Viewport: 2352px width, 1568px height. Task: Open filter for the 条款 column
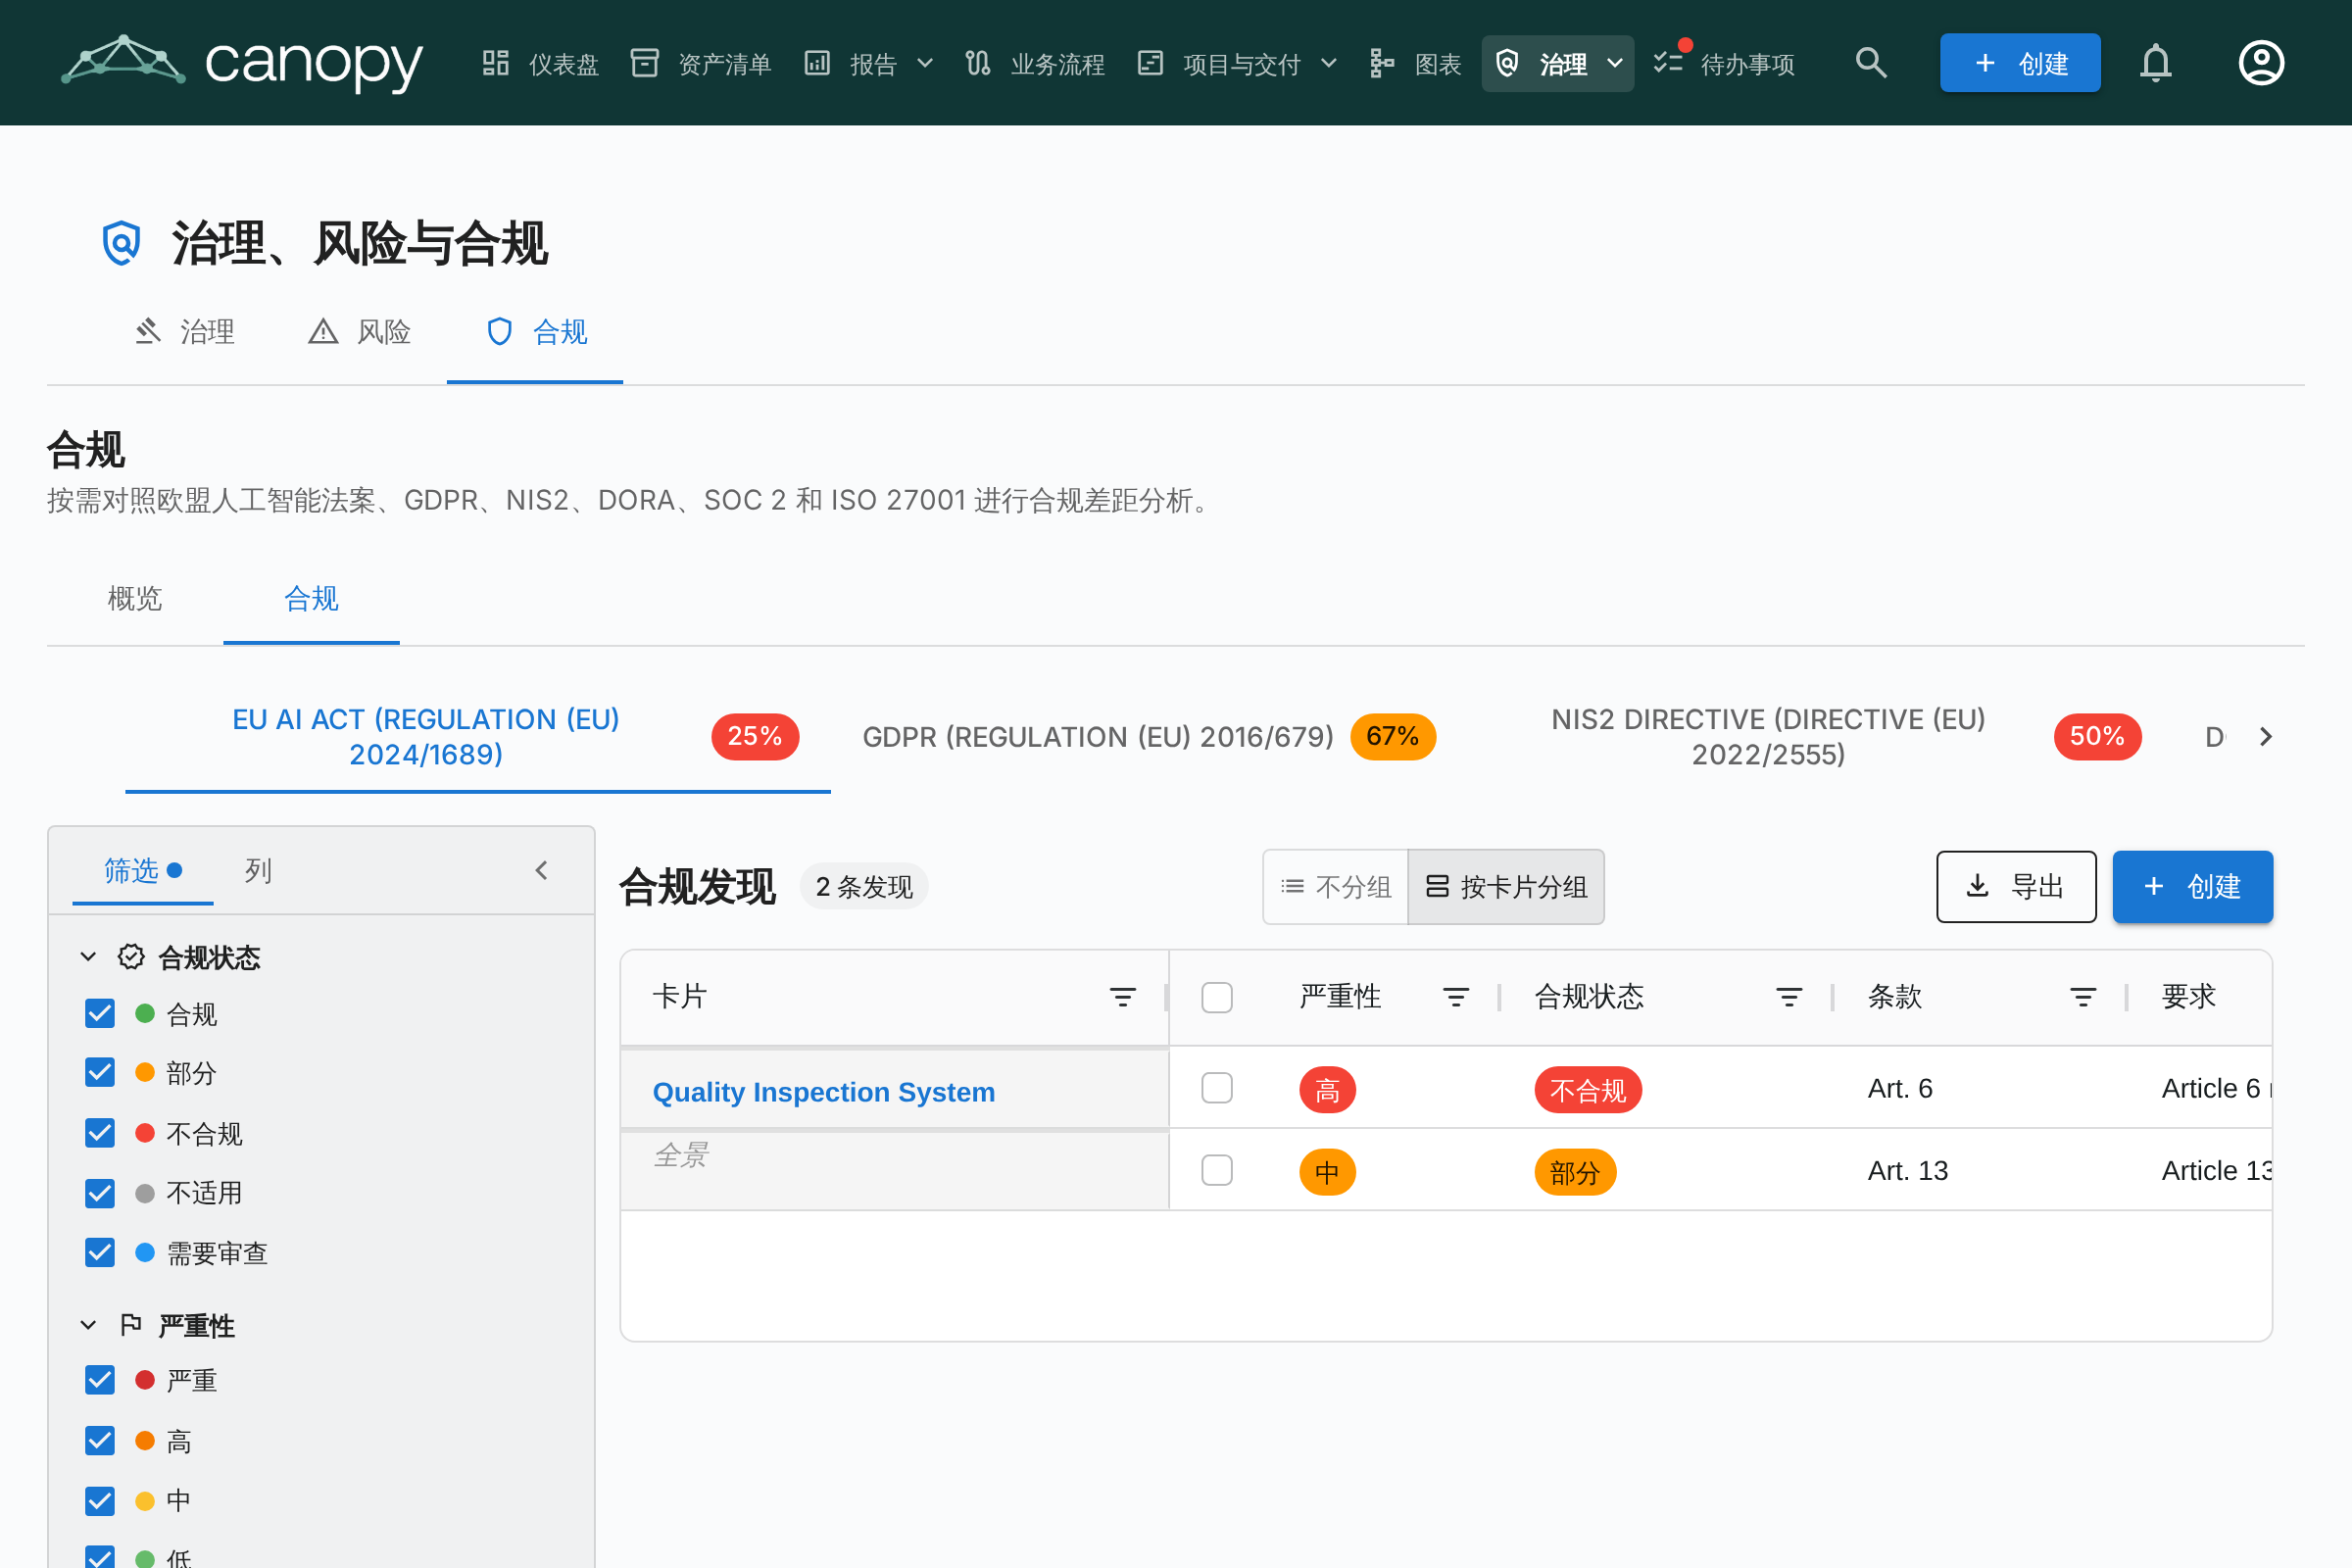click(x=2082, y=997)
